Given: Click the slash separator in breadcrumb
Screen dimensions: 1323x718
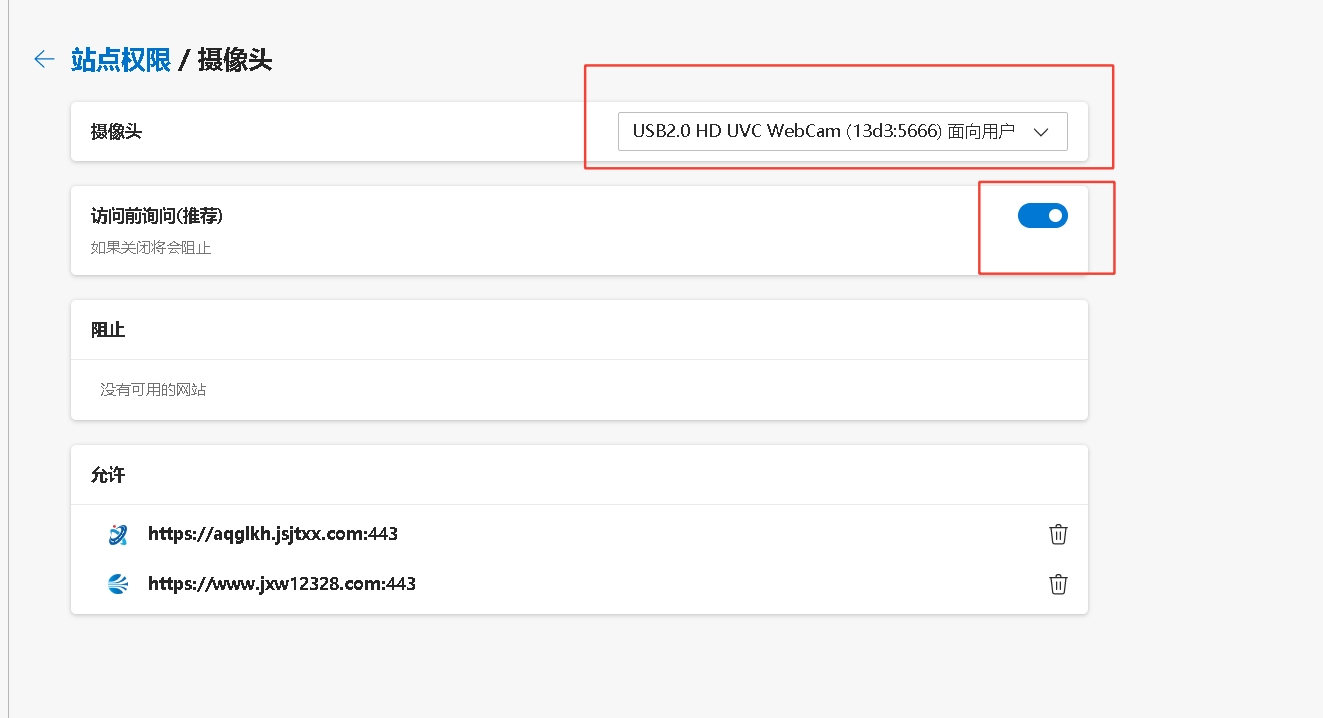Looking at the screenshot, I should (184, 60).
